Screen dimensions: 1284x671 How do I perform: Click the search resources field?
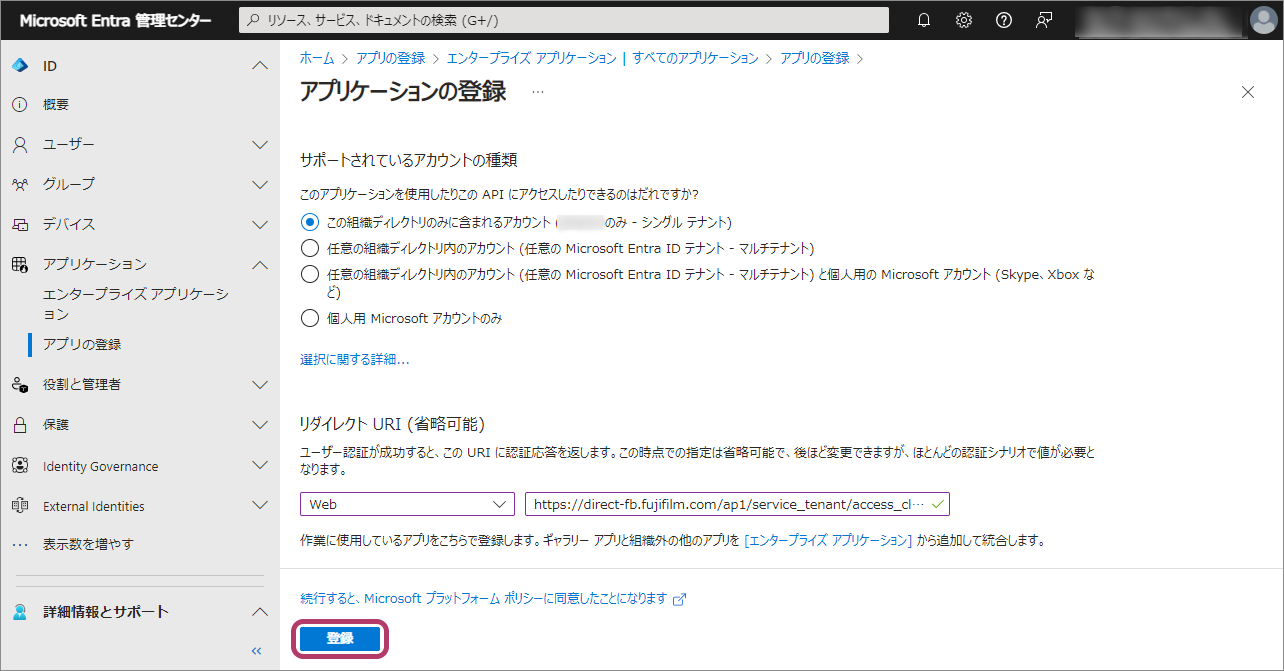click(x=564, y=20)
